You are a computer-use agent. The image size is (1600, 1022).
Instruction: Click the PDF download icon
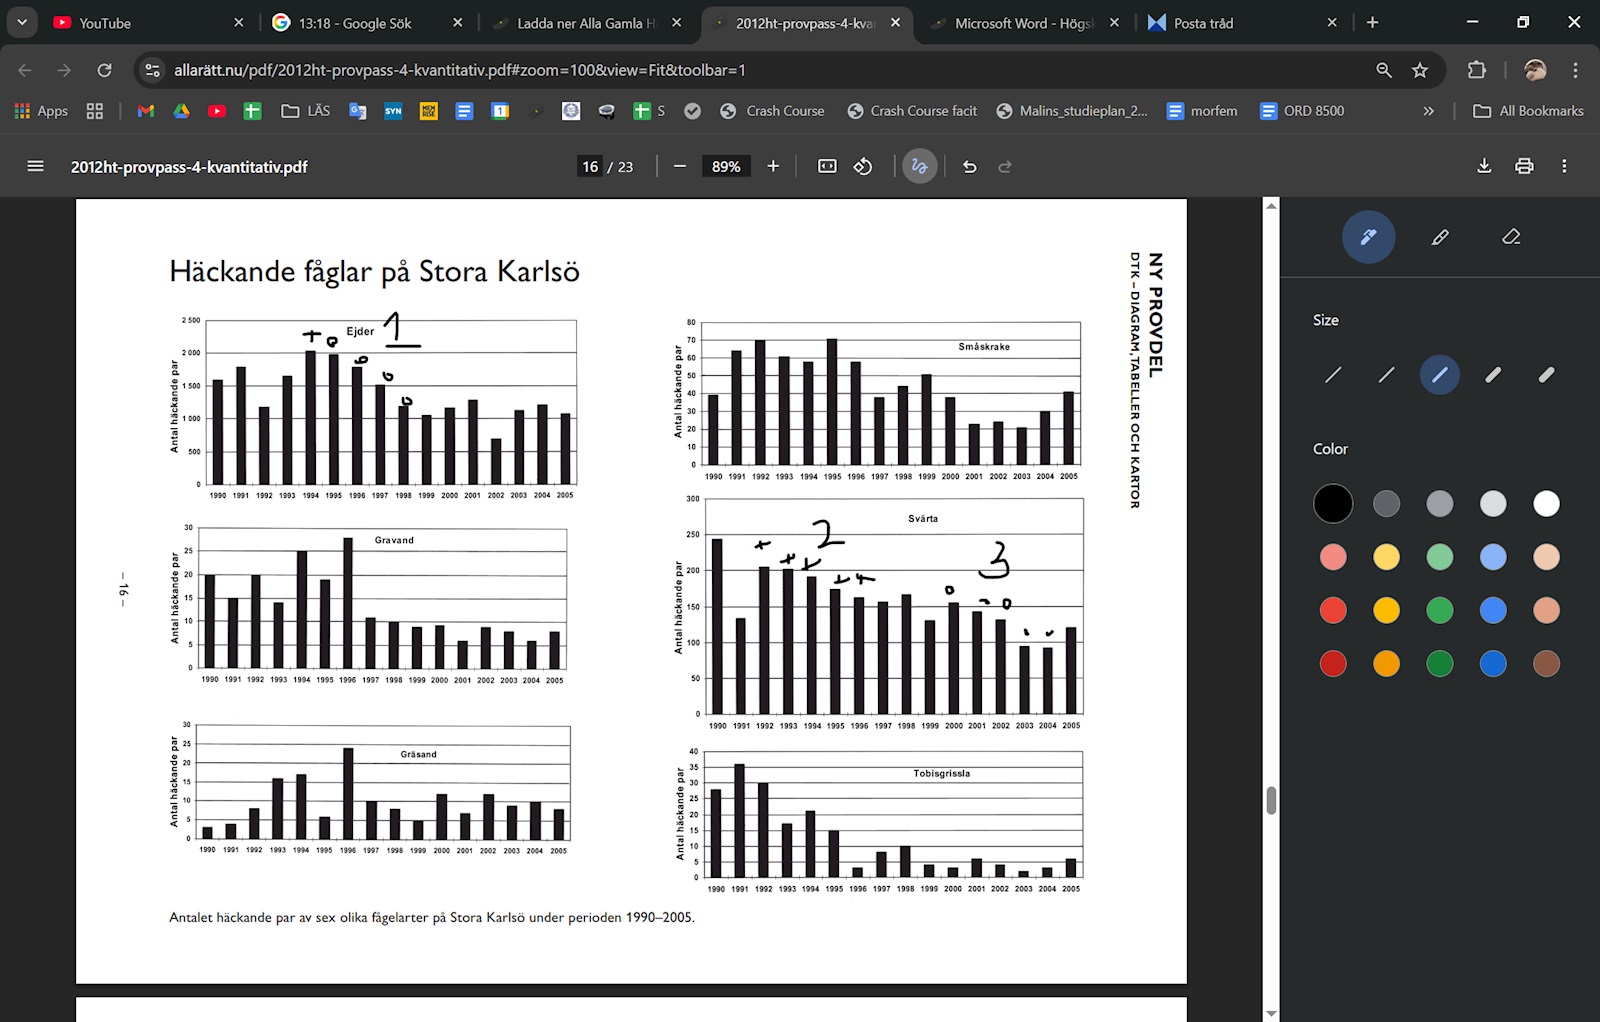1484,166
